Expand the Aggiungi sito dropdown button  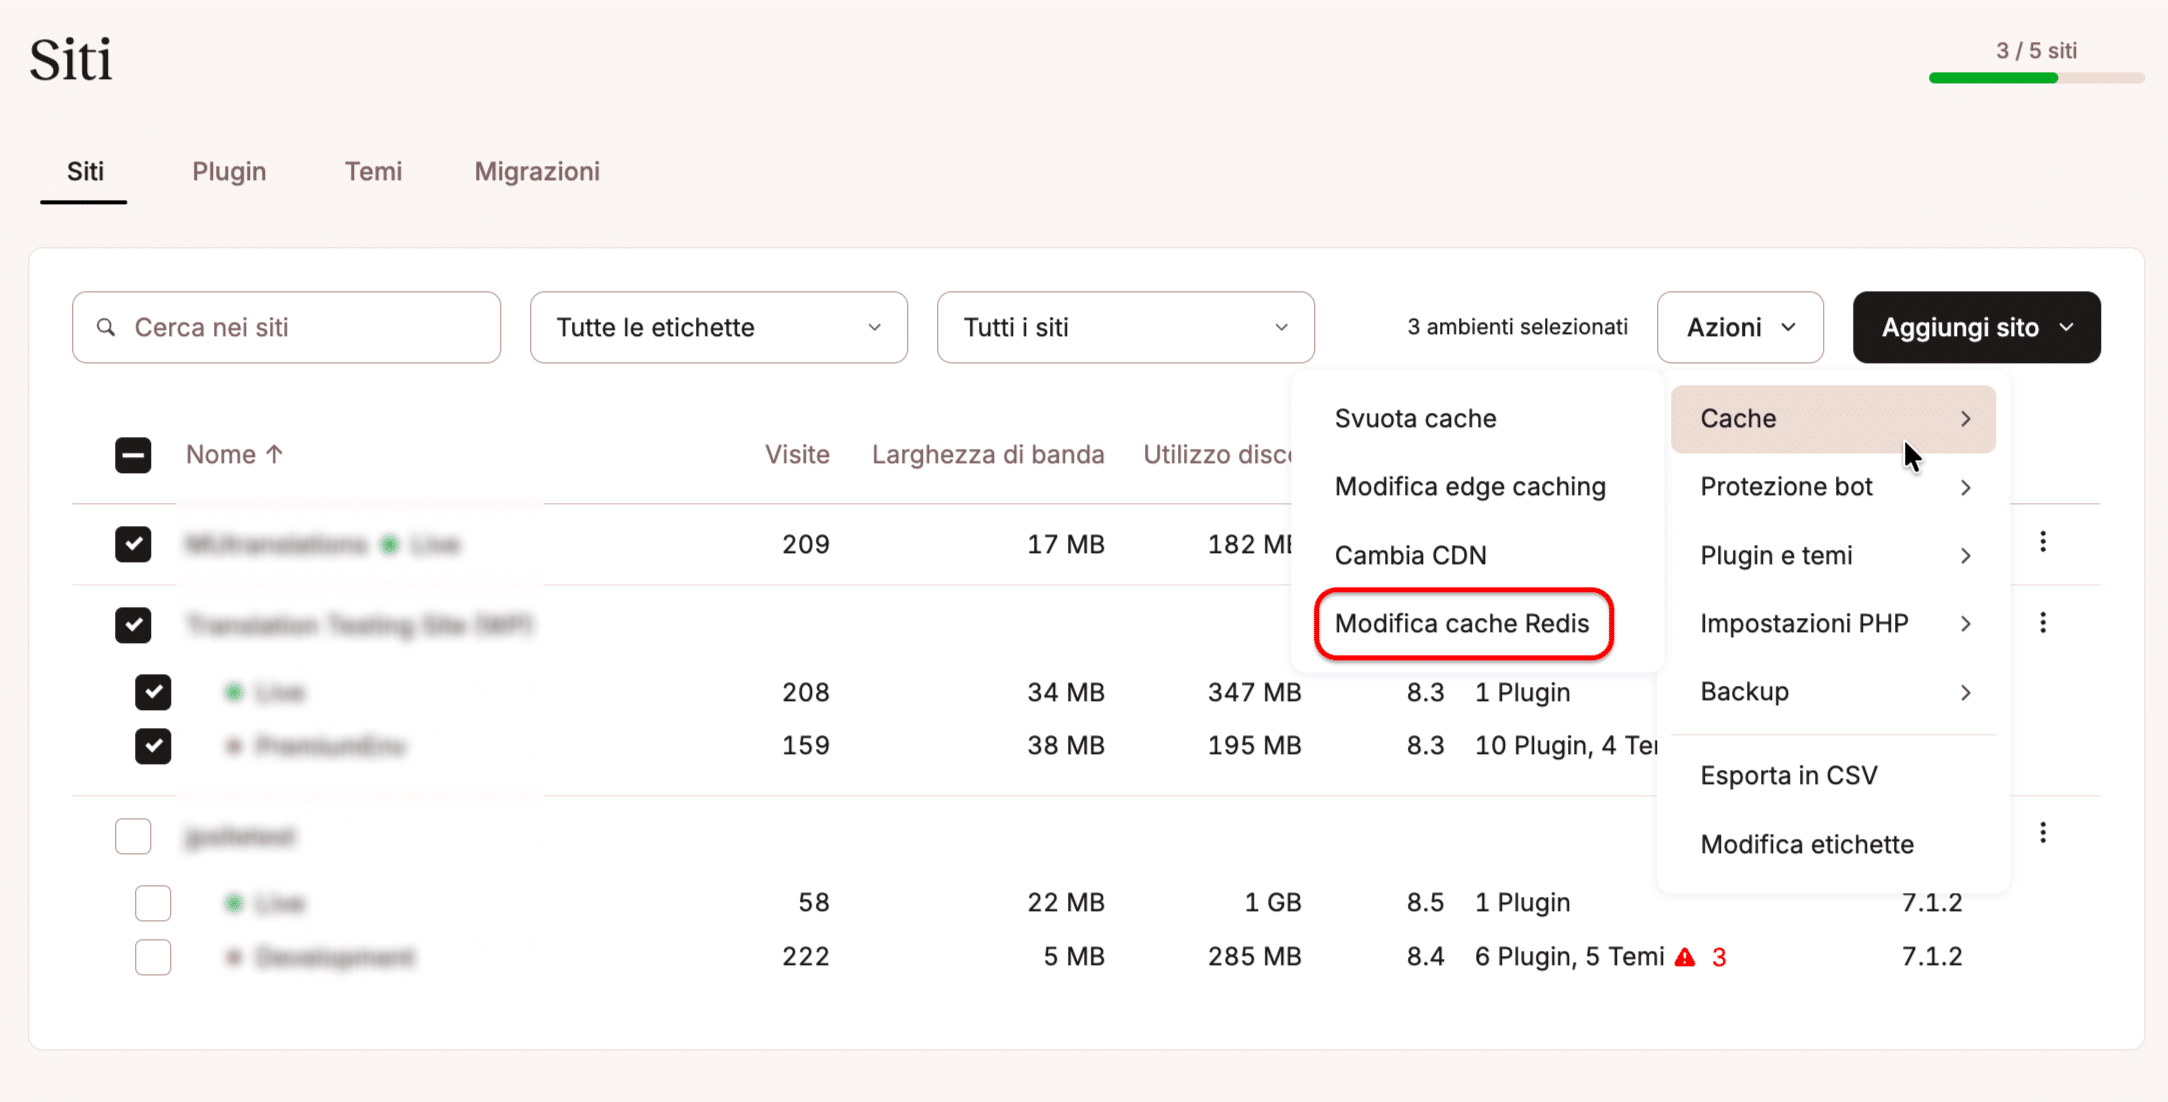(x=1977, y=327)
